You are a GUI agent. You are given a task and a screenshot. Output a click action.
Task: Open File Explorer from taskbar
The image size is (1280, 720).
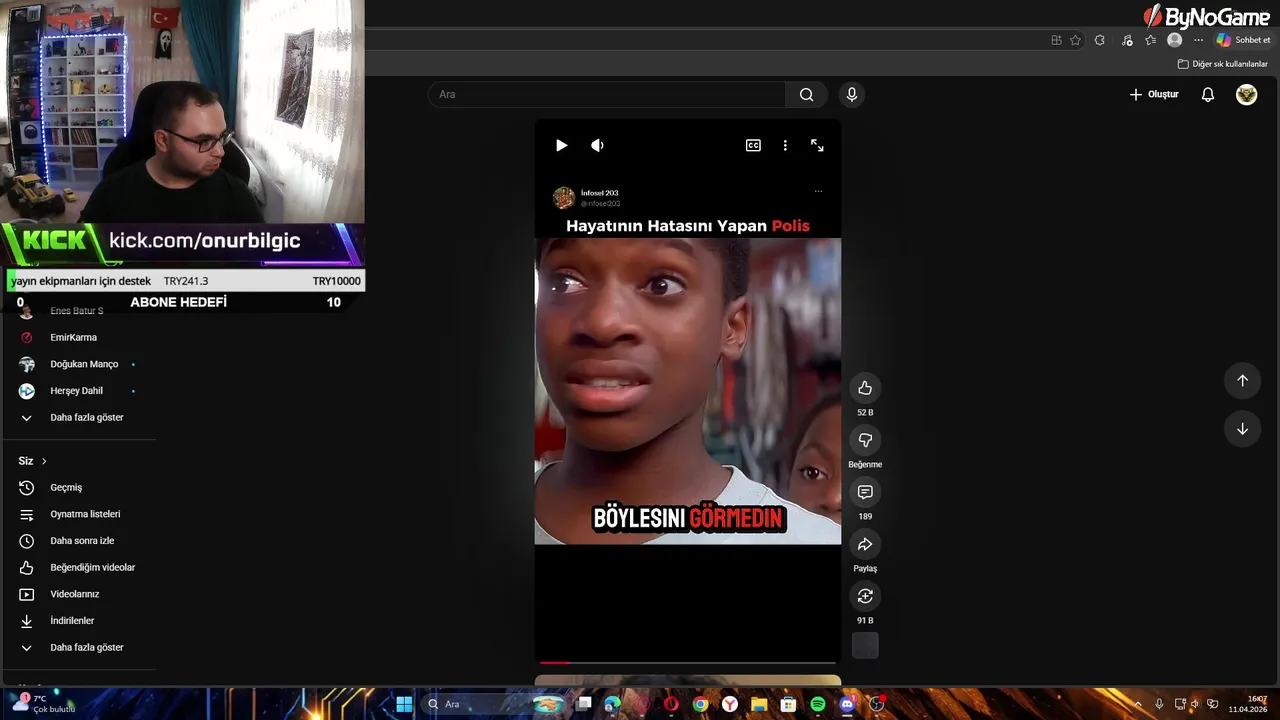[759, 704]
